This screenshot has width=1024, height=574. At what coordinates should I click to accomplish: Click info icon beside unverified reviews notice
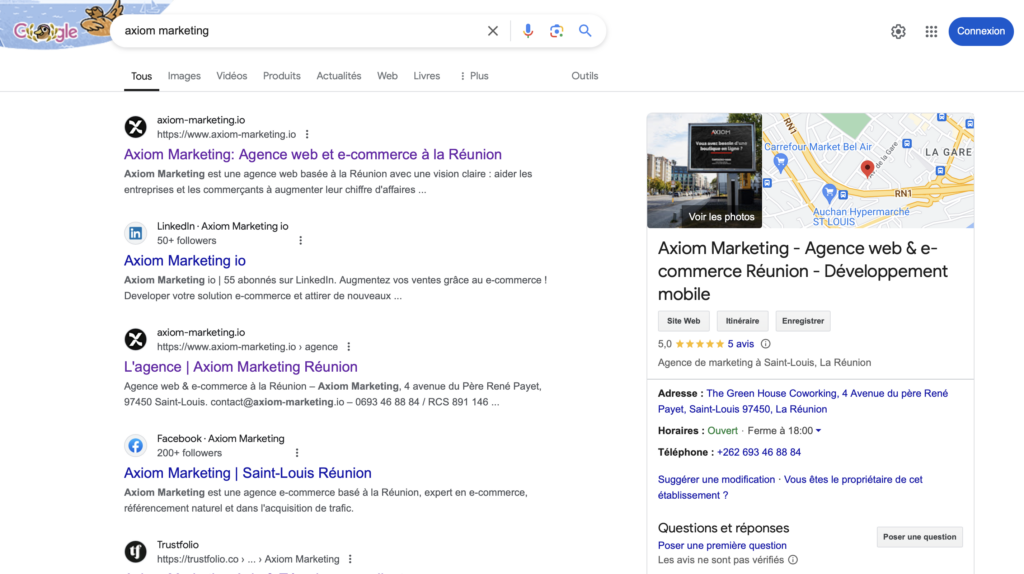pyautogui.click(x=793, y=560)
